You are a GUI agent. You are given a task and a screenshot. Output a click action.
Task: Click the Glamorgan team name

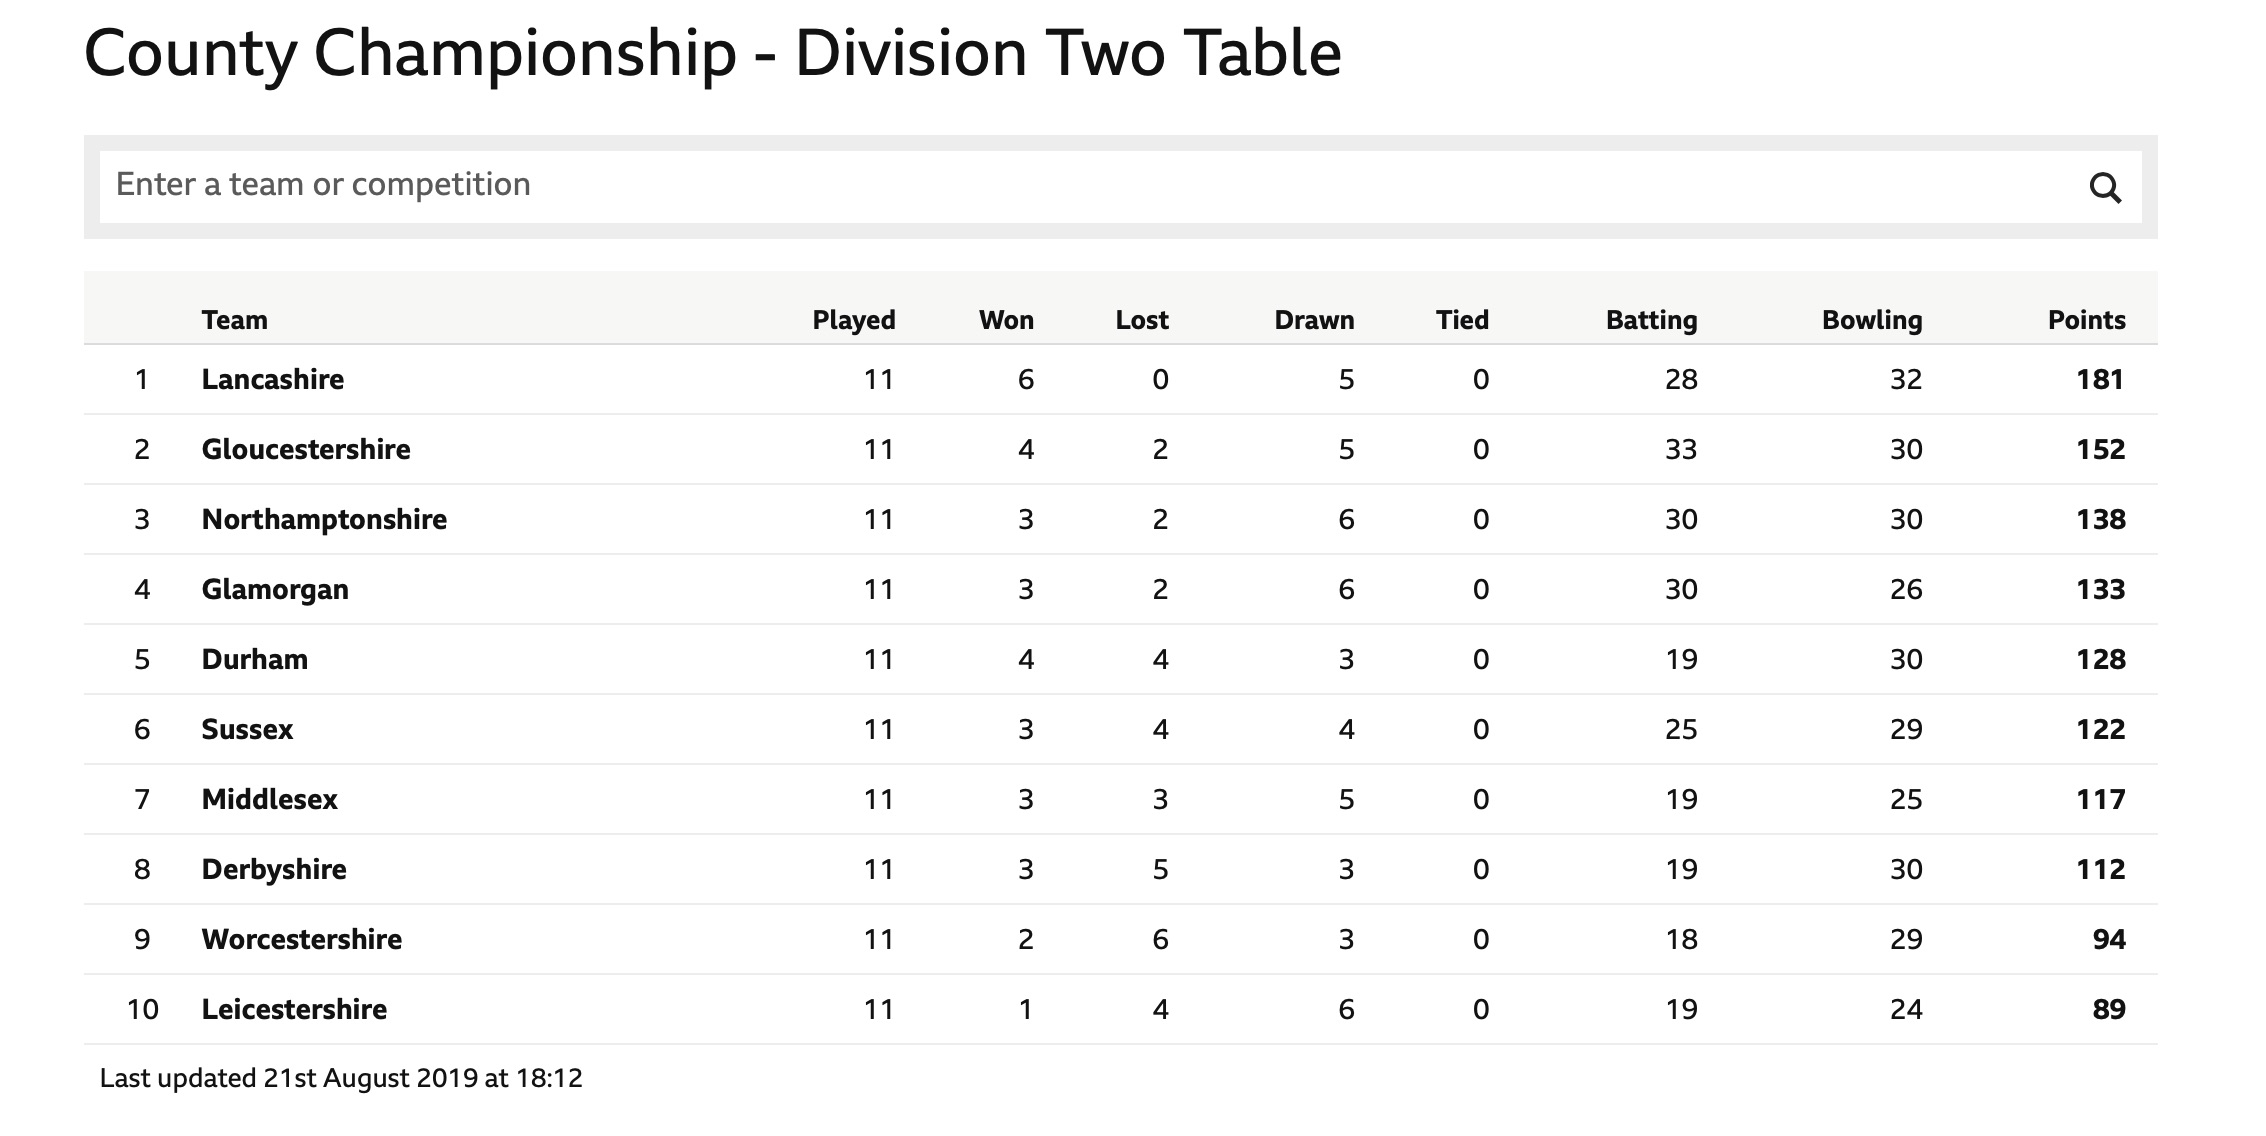[x=275, y=589]
